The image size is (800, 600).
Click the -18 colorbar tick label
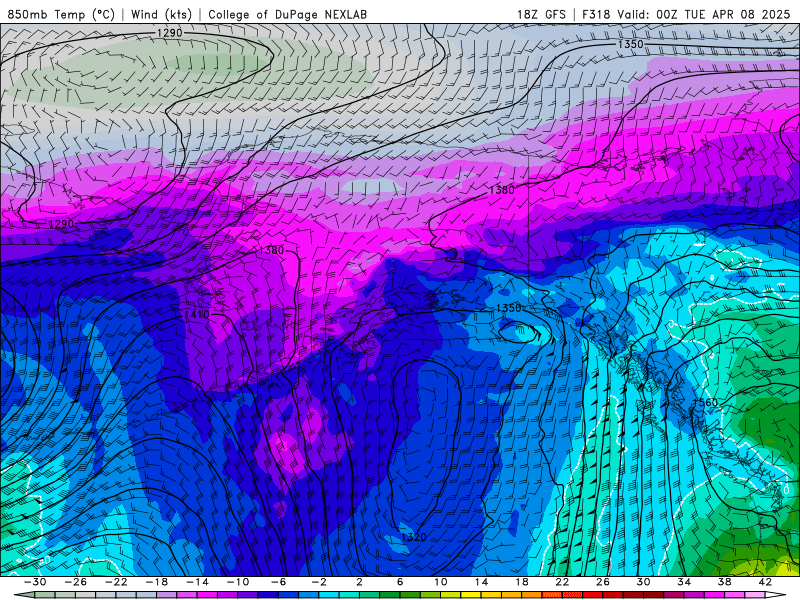[x=157, y=582]
